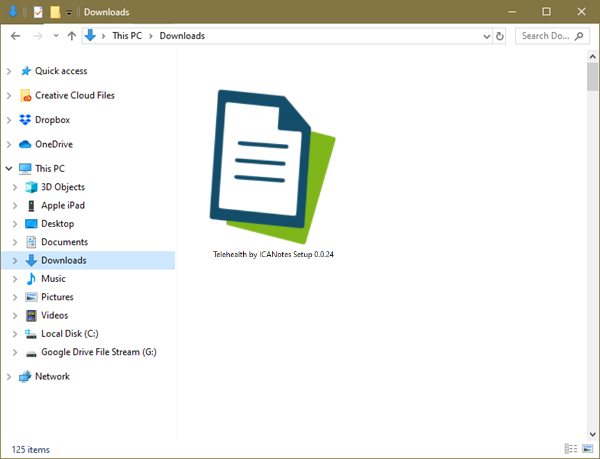Screen dimensions: 600x459
Task: Expand the Local Disk (C:) node
Action: coord(15,334)
